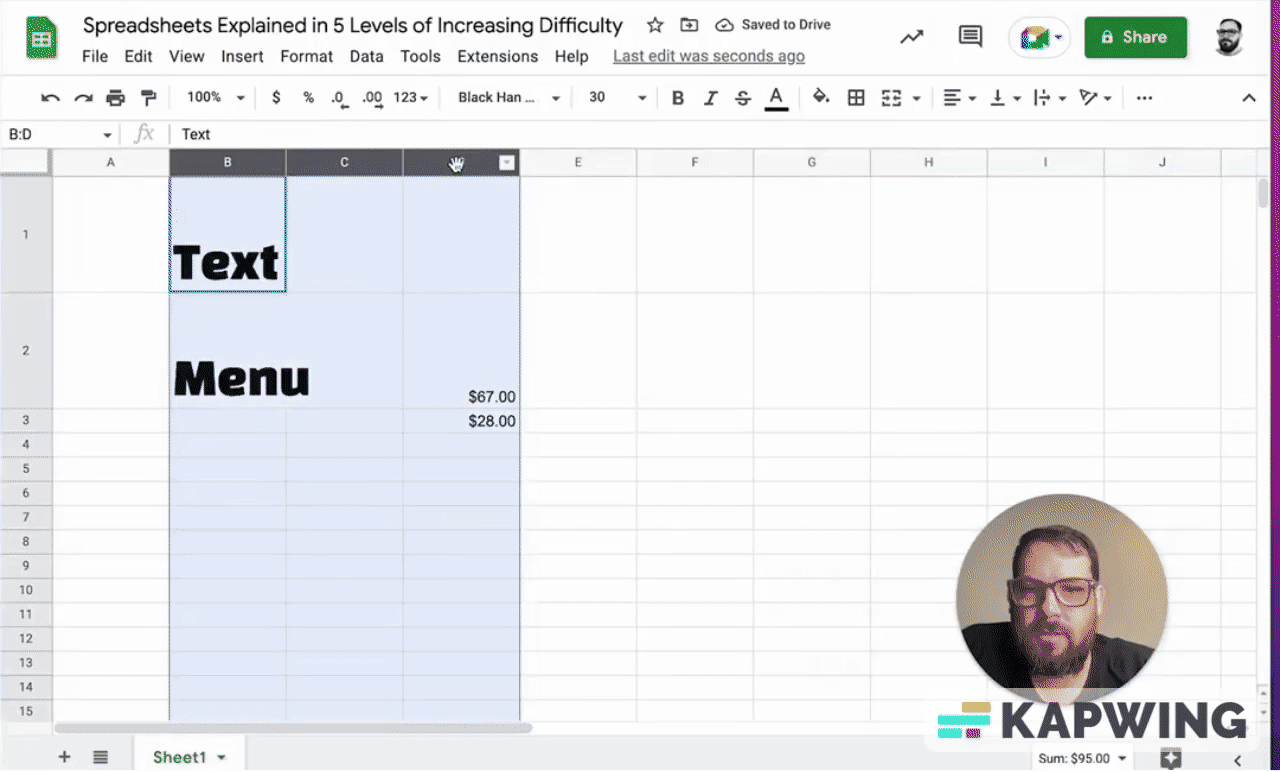
Task: Add a new sheet with plus icon
Action: tap(64, 757)
